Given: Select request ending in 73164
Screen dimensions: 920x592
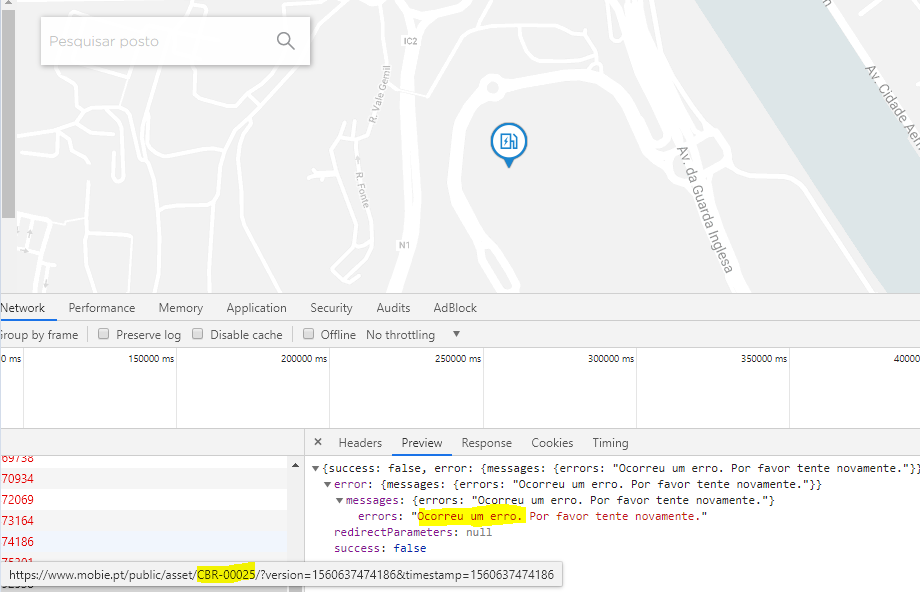Looking at the screenshot, I should pyautogui.click(x=18, y=520).
